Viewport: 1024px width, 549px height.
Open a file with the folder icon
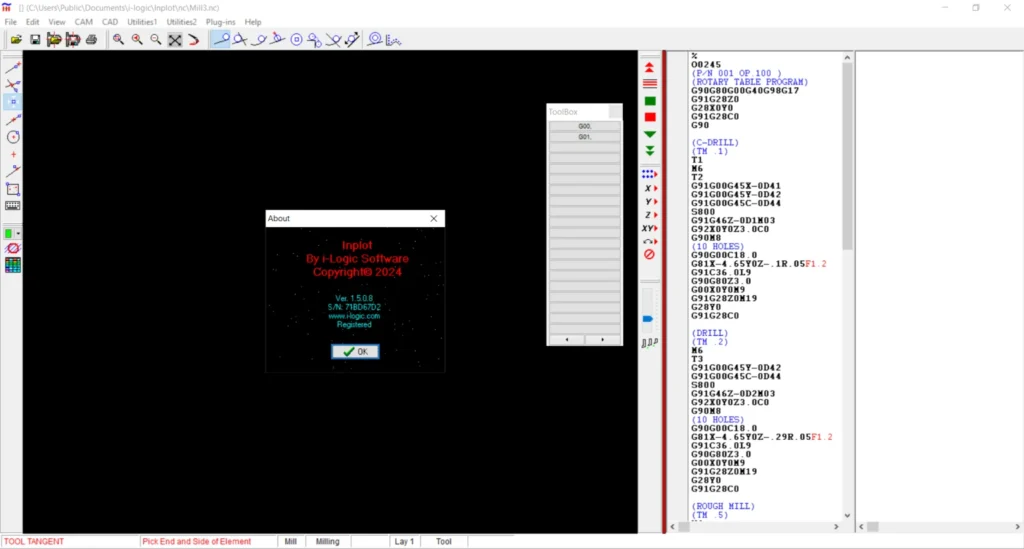pos(16,40)
